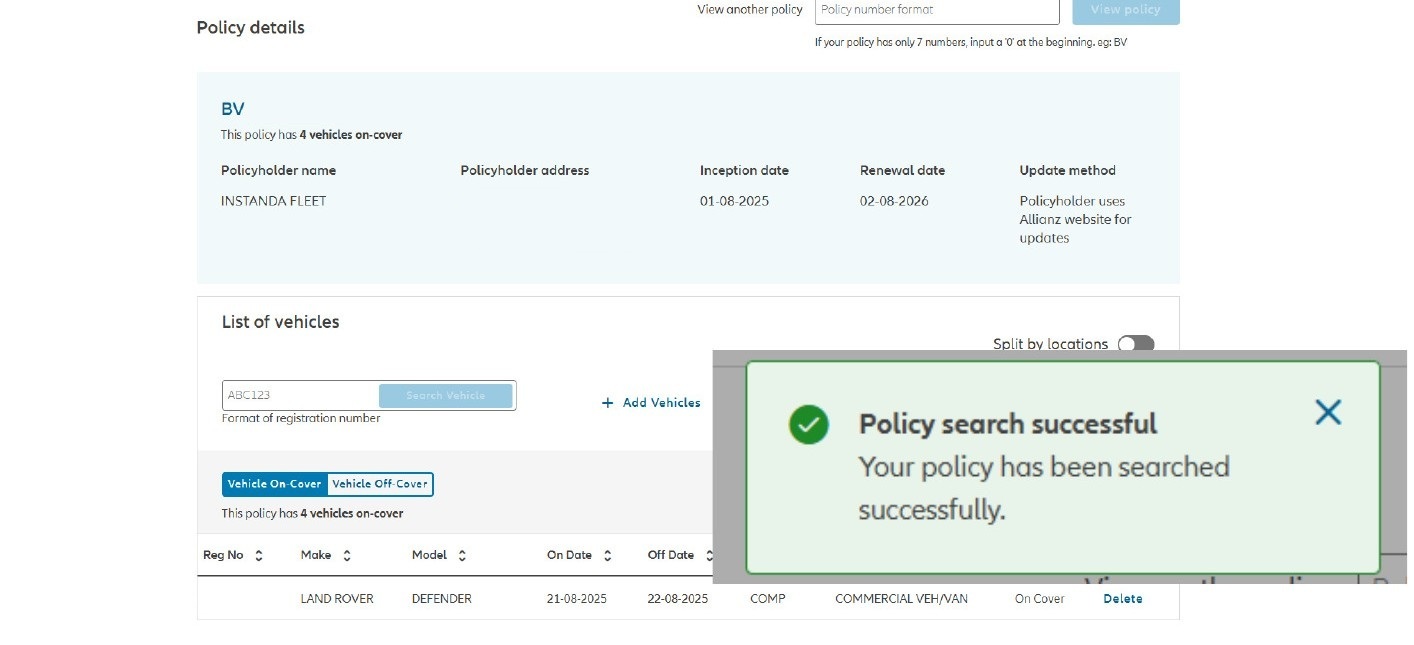This screenshot has width=1414, height=645.
Task: Select the Vehicle On-Cover tab
Action: [x=275, y=484]
